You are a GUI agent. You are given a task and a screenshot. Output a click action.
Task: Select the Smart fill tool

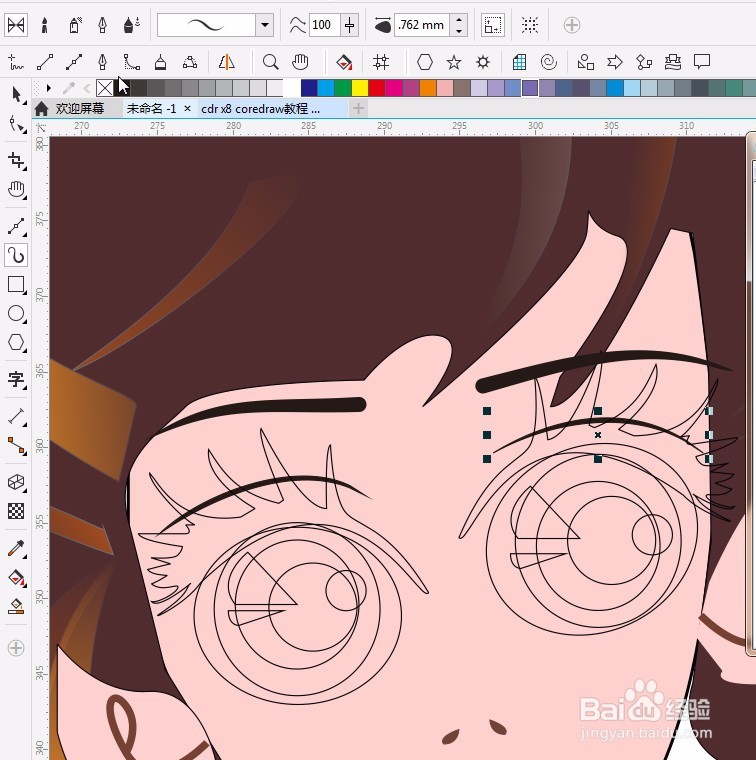344,62
